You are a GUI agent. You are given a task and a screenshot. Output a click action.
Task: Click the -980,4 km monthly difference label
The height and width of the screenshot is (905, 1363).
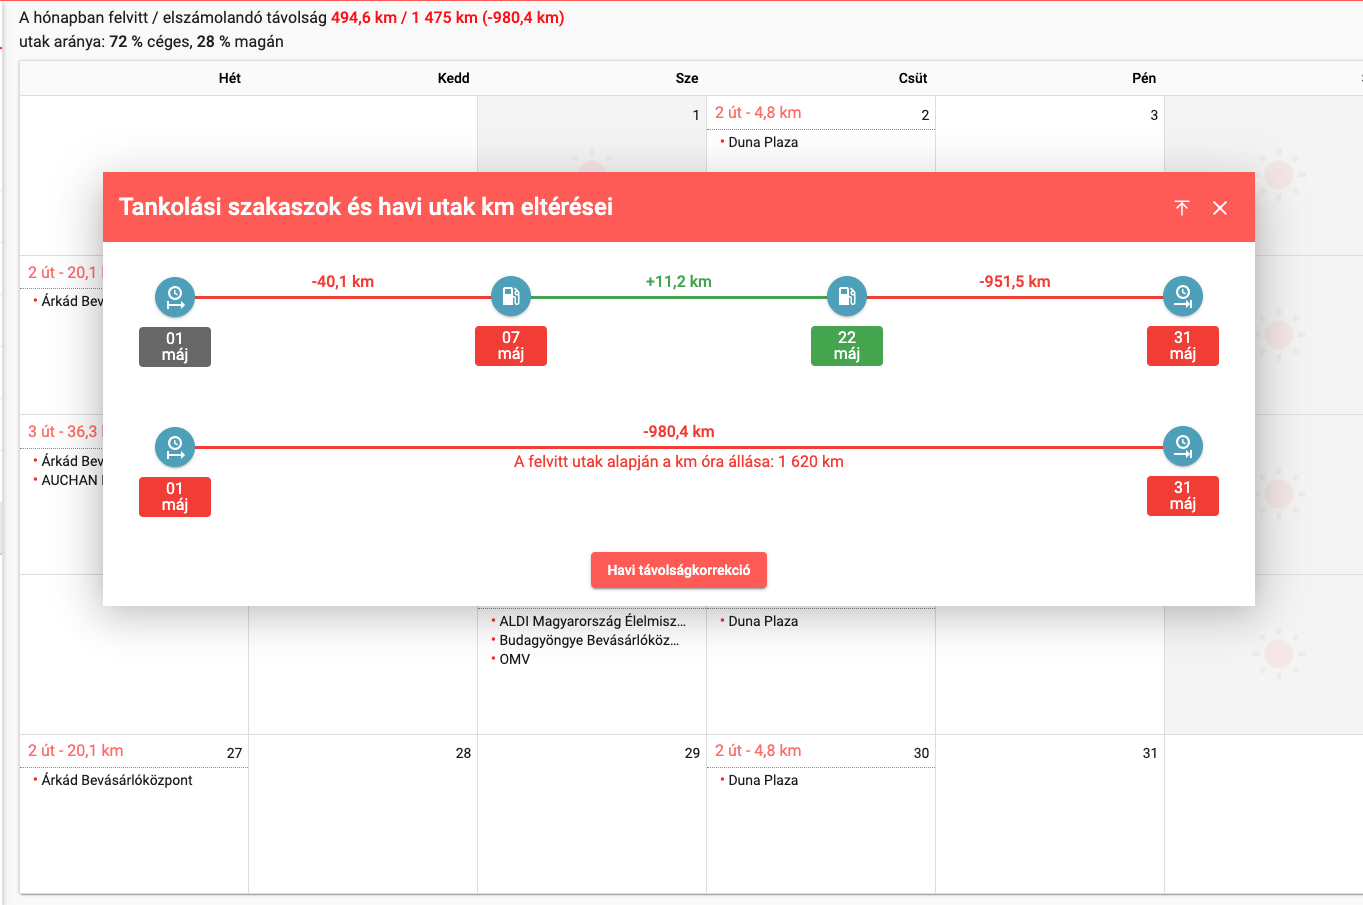[679, 432]
